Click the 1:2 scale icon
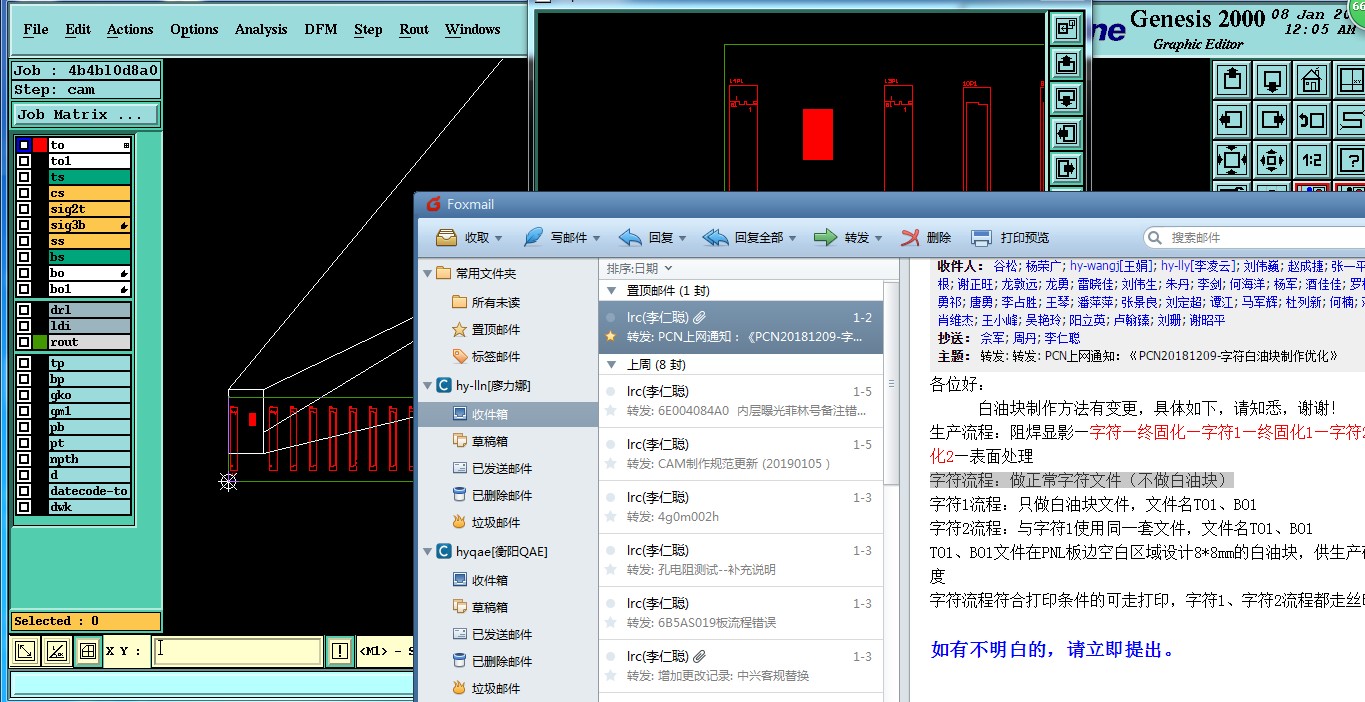Image resolution: width=1365 pixels, height=702 pixels. [x=1312, y=160]
